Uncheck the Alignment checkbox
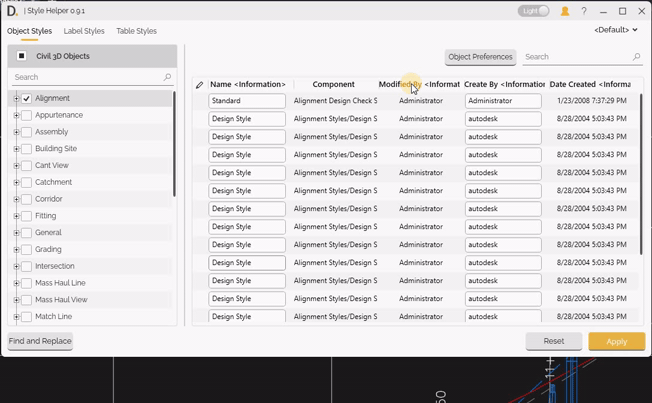 click(27, 99)
